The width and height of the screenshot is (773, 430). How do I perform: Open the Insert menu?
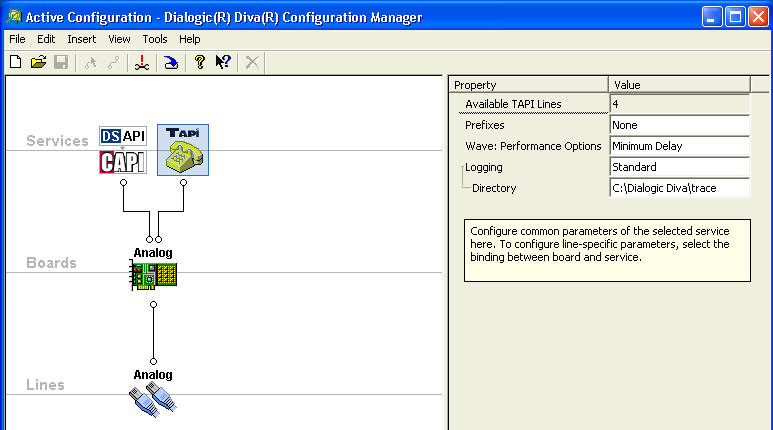pos(81,39)
